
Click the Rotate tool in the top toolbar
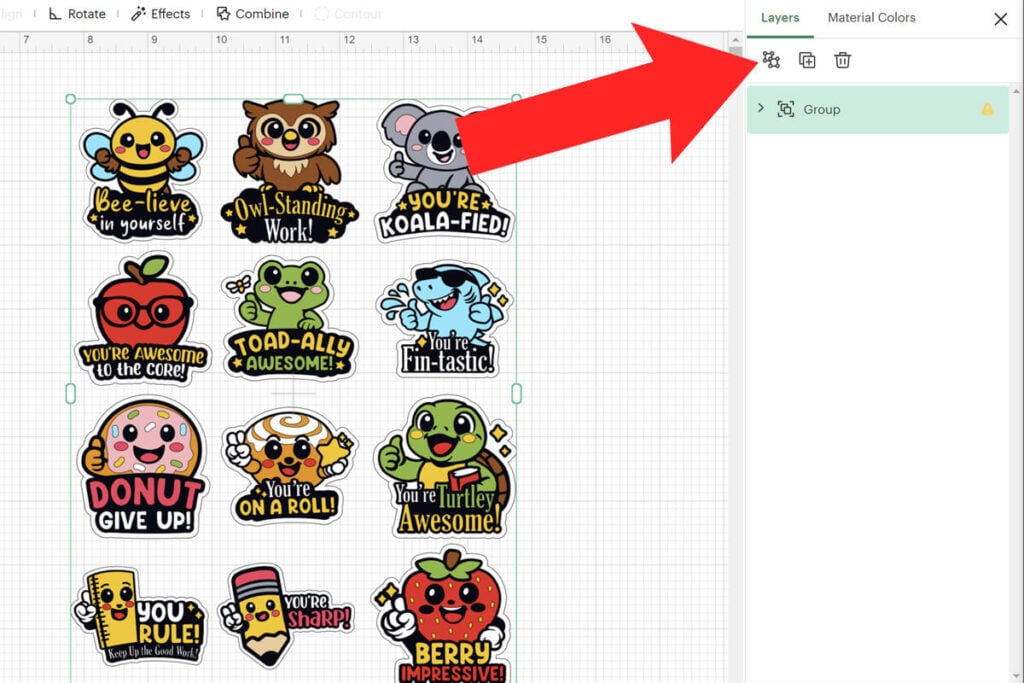coord(77,13)
